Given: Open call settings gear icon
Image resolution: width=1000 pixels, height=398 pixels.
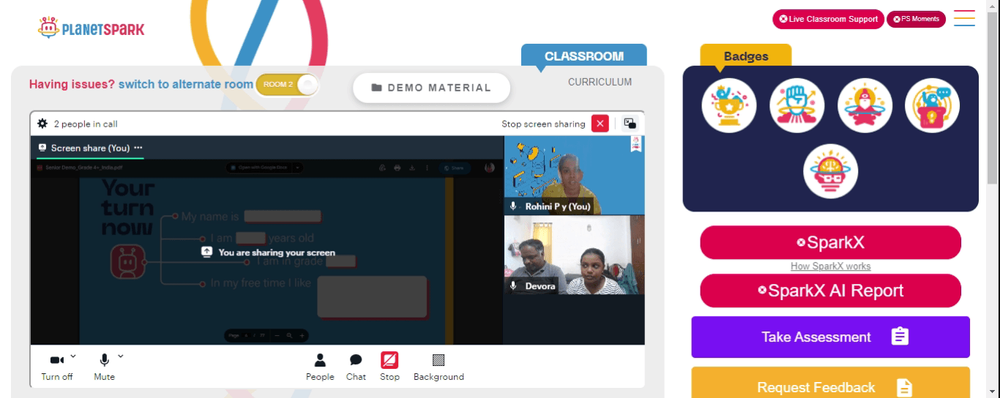Looking at the screenshot, I should point(43,124).
